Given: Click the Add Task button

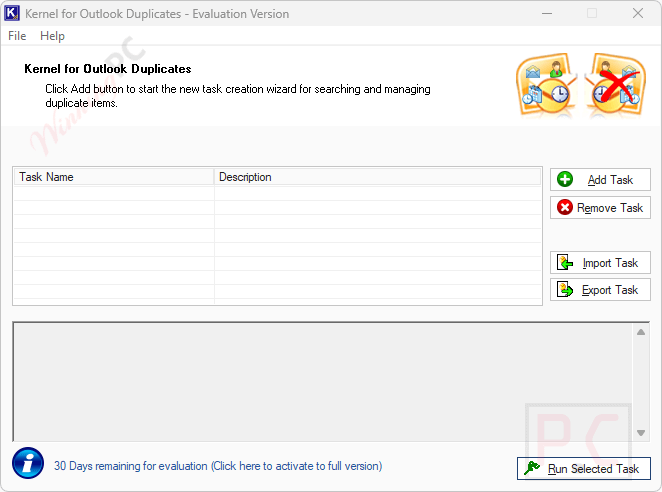Looking at the screenshot, I should pos(600,180).
